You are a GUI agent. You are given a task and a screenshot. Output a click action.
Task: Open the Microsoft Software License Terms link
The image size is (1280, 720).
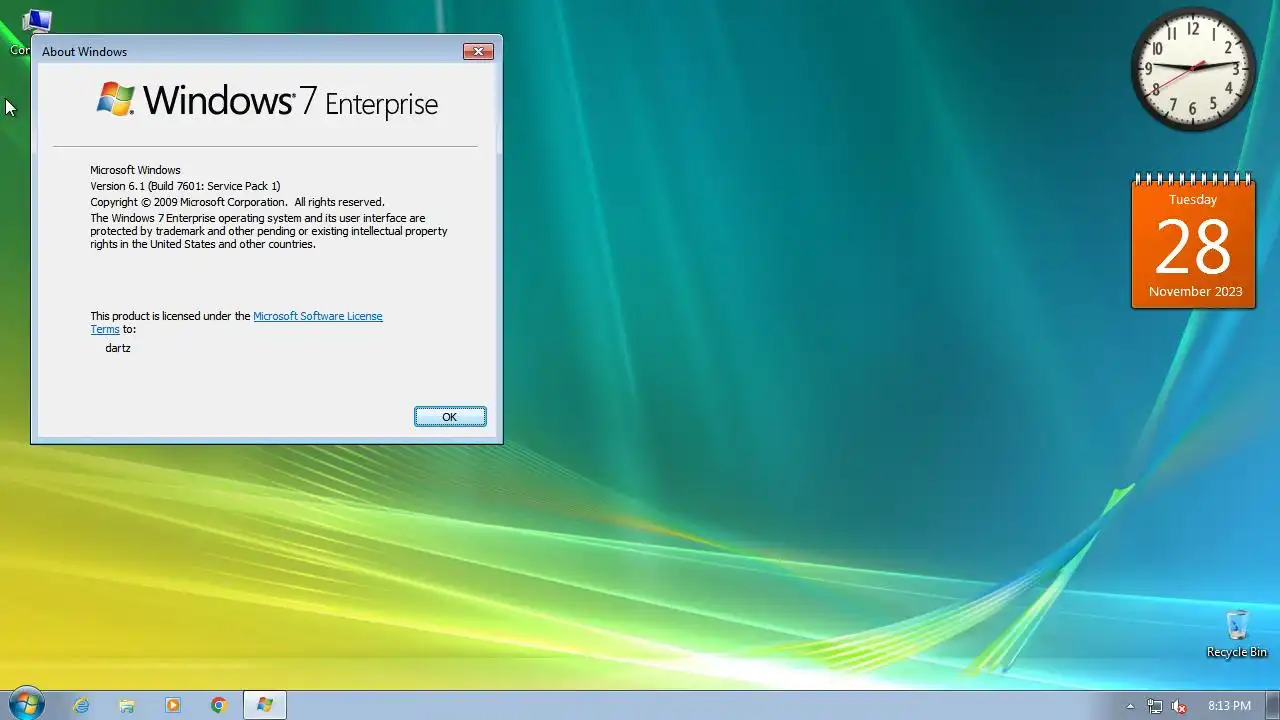[x=317, y=316]
